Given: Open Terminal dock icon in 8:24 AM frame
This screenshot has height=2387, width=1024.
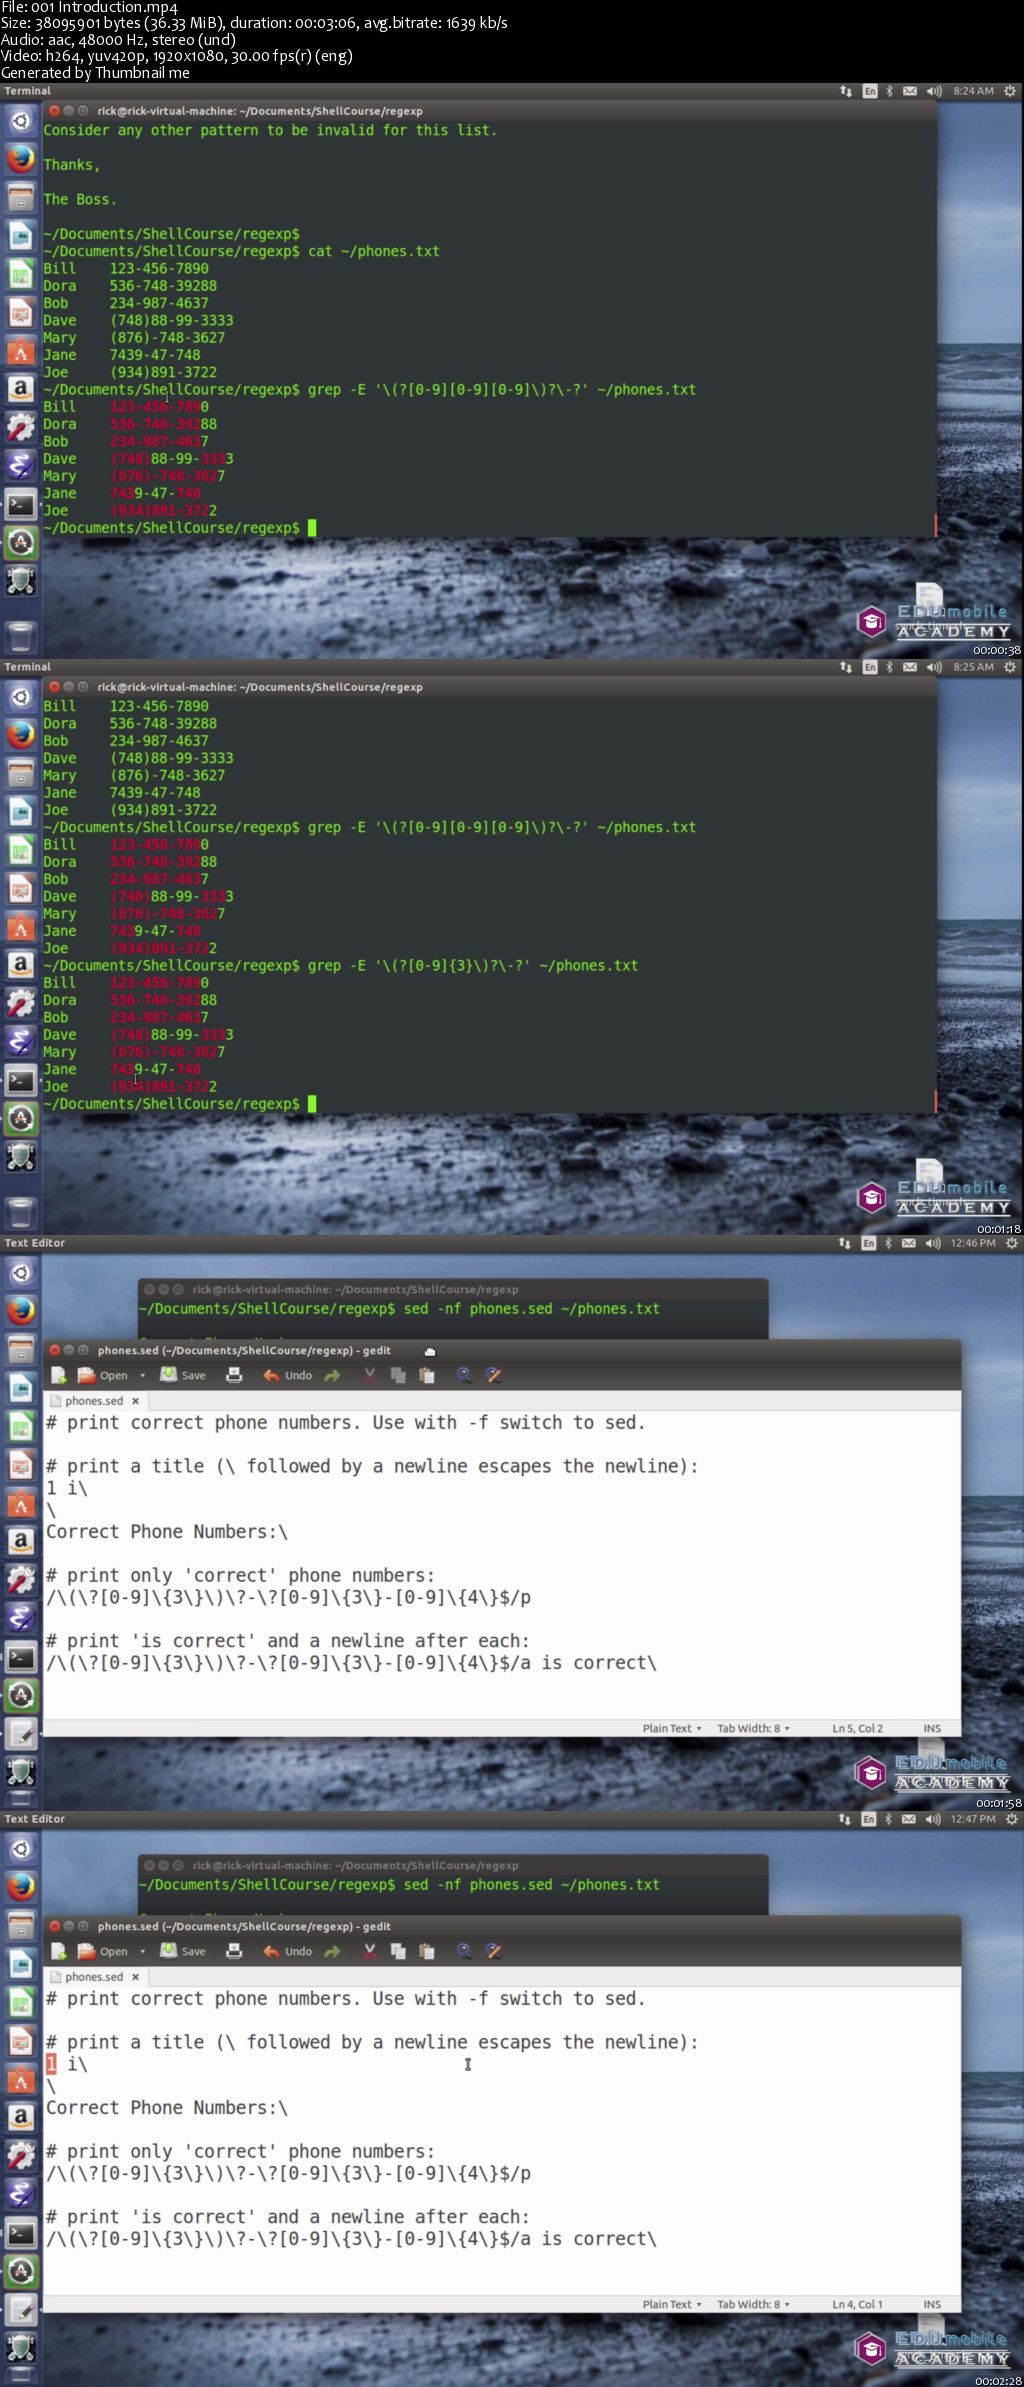Looking at the screenshot, I should tap(21, 504).
